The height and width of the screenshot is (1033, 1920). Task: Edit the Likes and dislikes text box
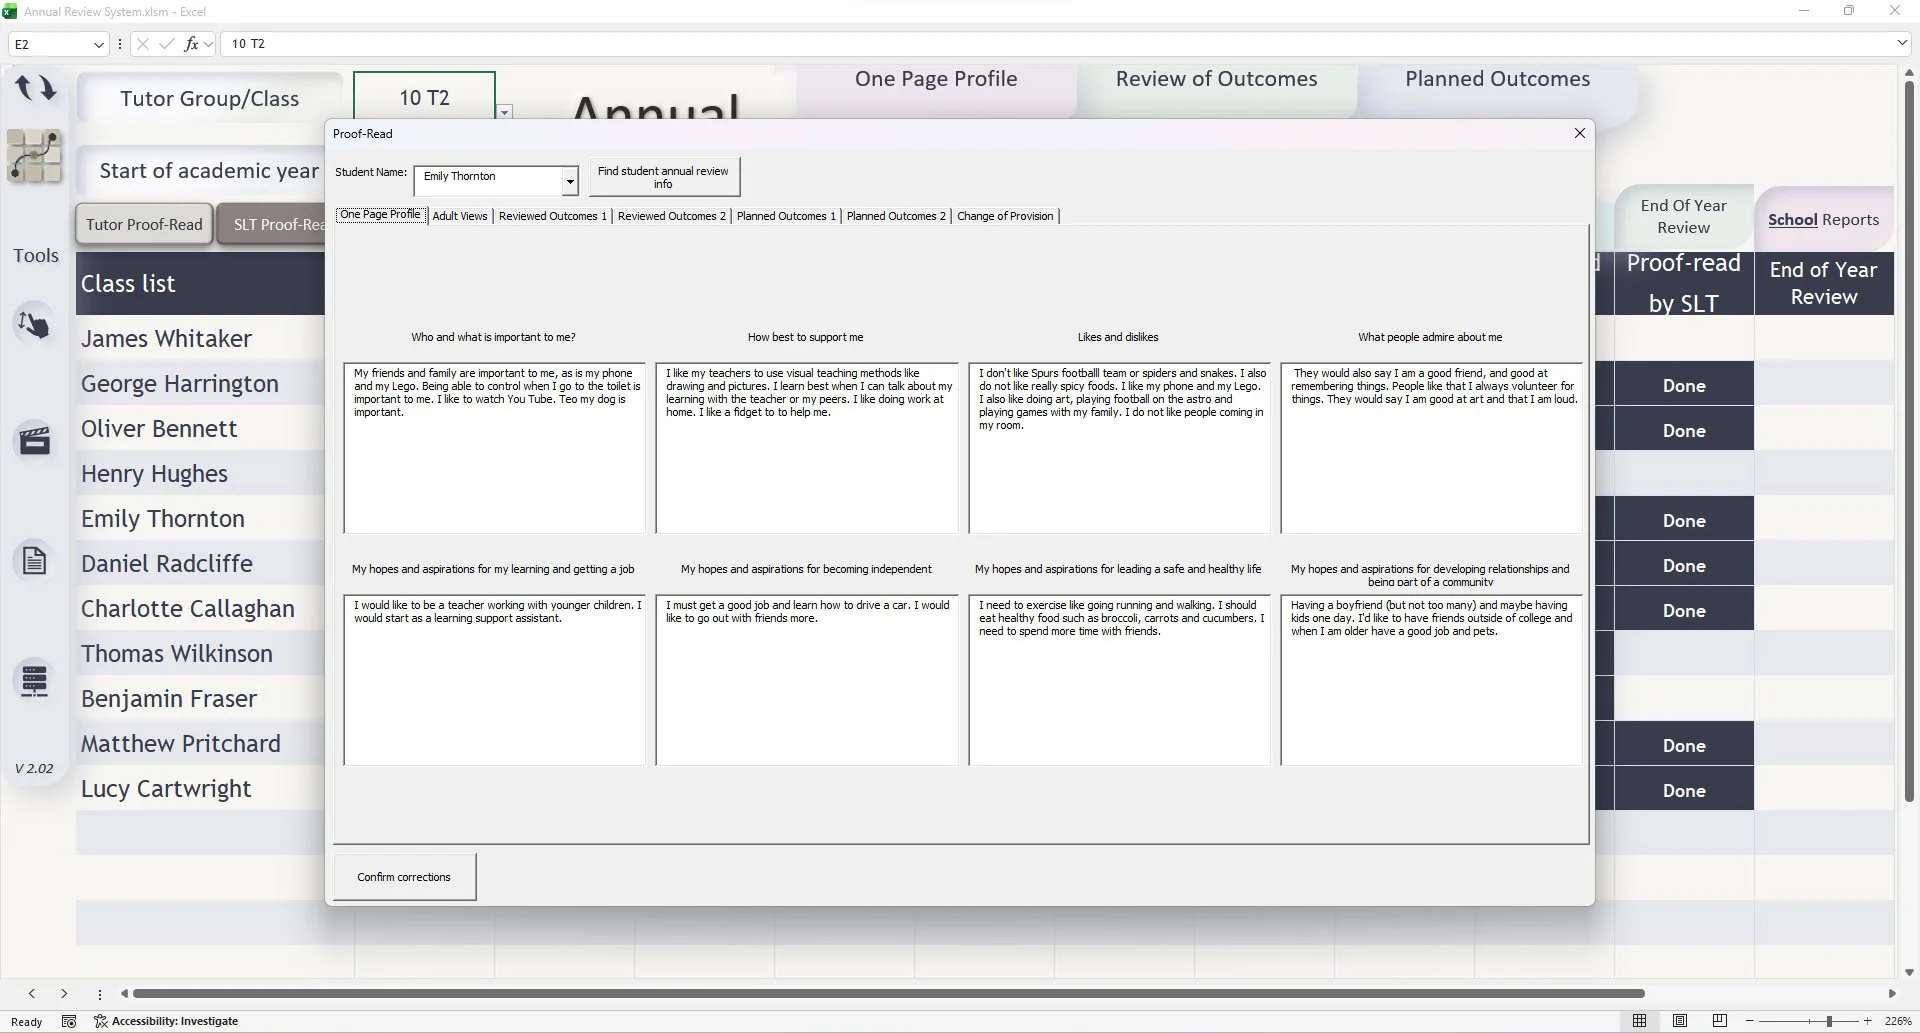coord(1119,448)
